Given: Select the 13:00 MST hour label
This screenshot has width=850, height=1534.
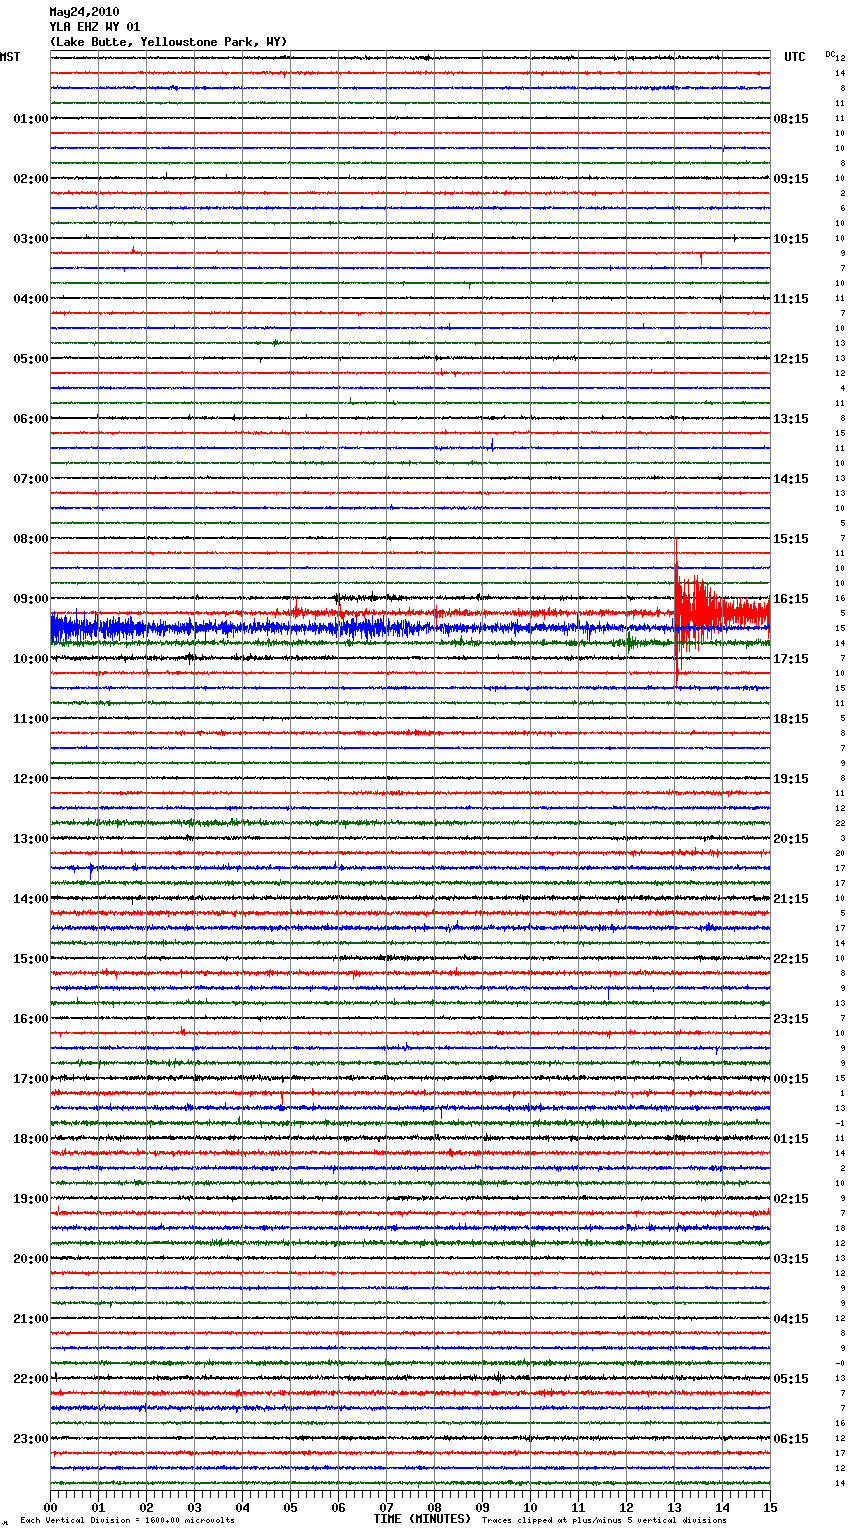Looking at the screenshot, I should pyautogui.click(x=31, y=839).
